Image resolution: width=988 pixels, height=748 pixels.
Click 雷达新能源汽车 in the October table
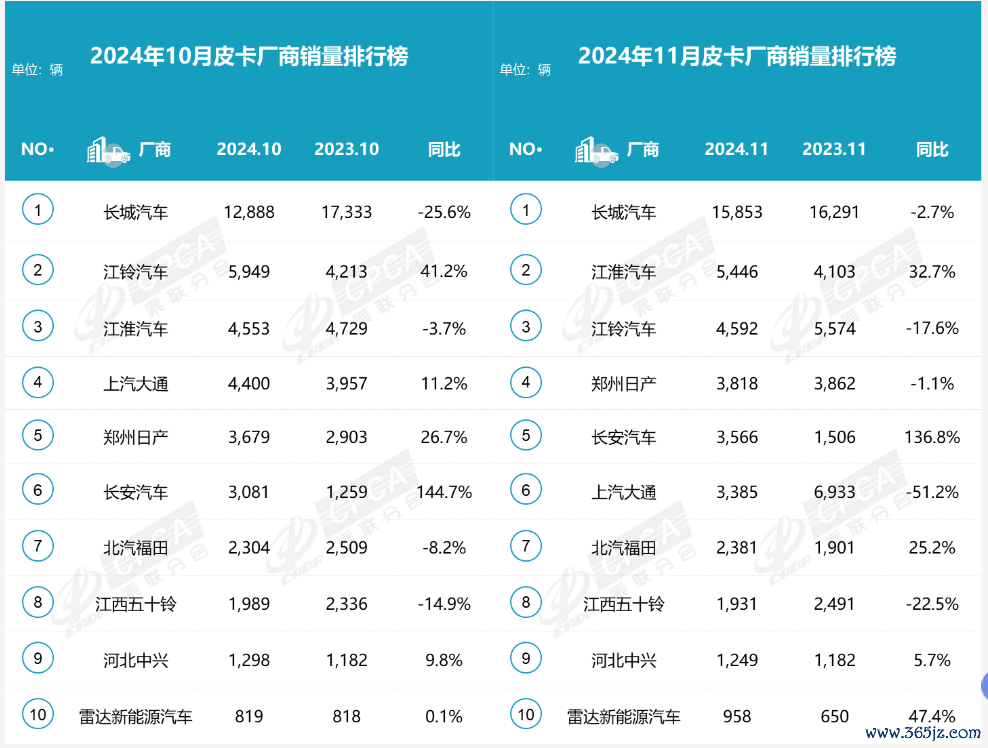(135, 717)
